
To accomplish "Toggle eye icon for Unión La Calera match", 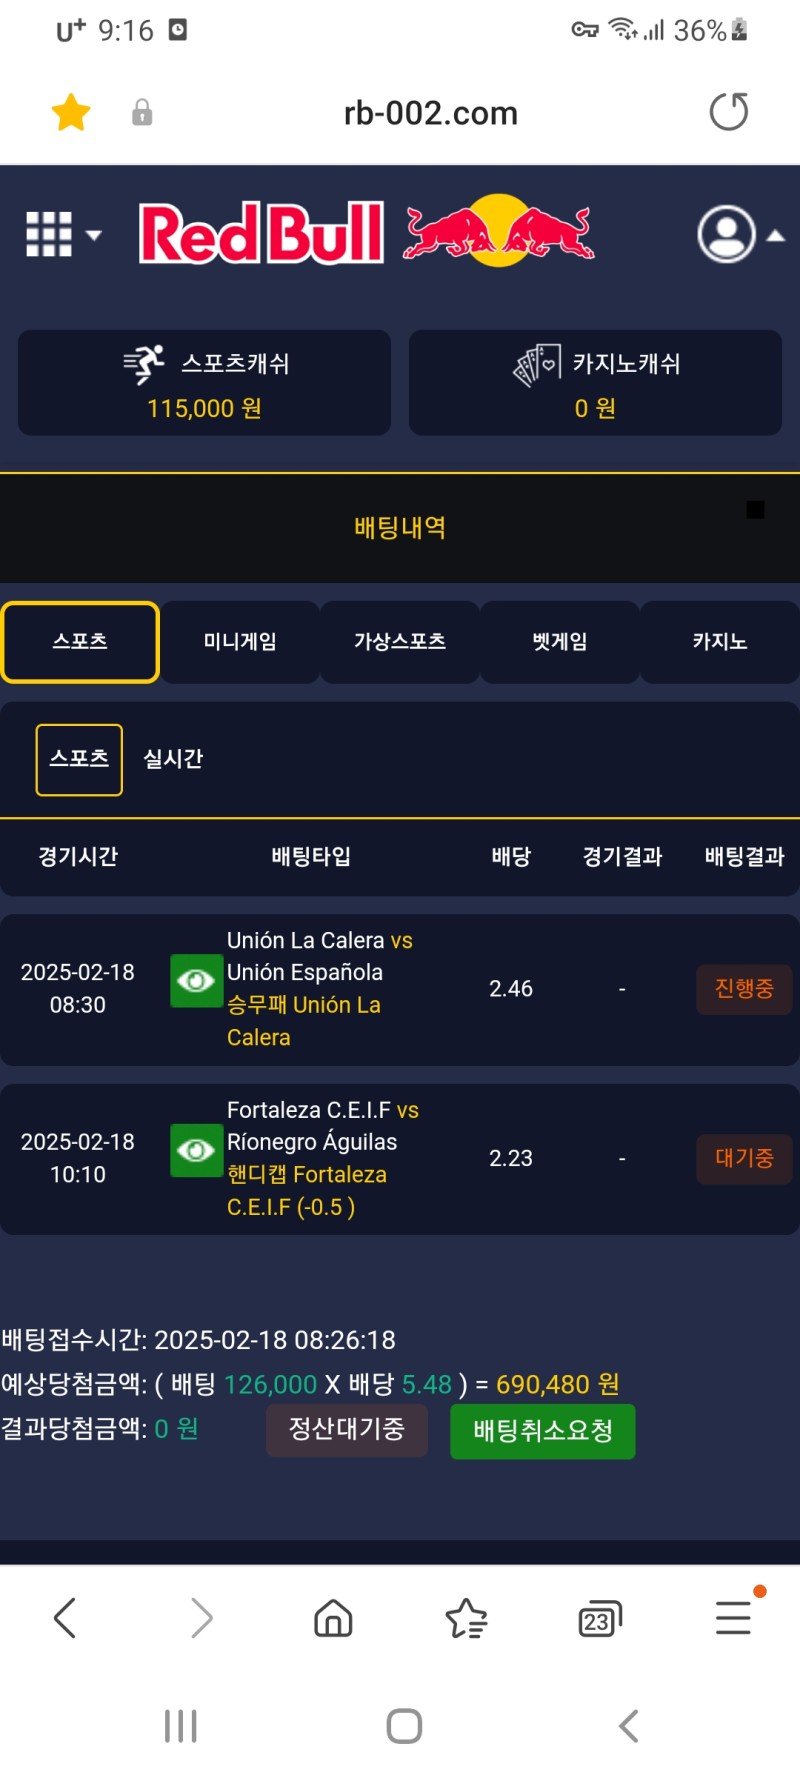I will click(x=196, y=981).
